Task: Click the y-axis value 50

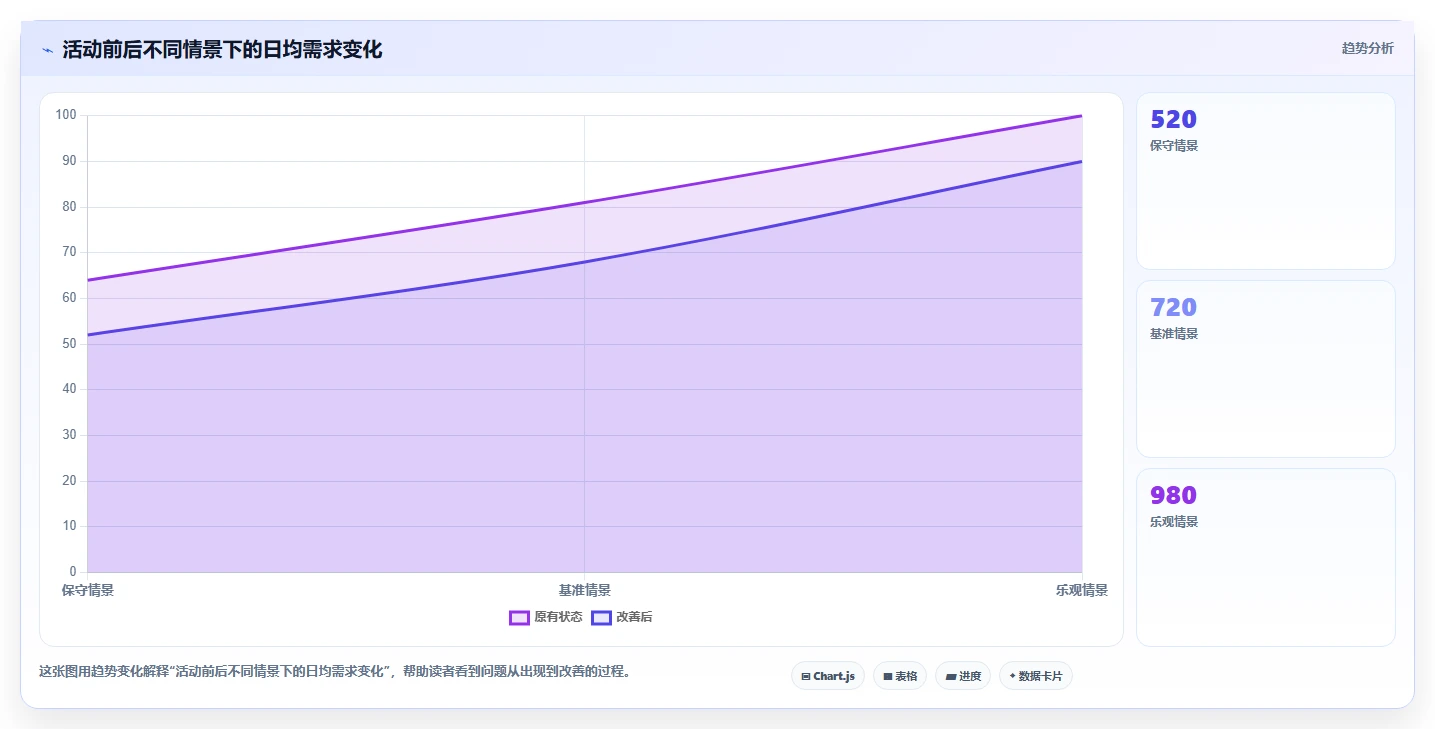Action: coord(69,344)
